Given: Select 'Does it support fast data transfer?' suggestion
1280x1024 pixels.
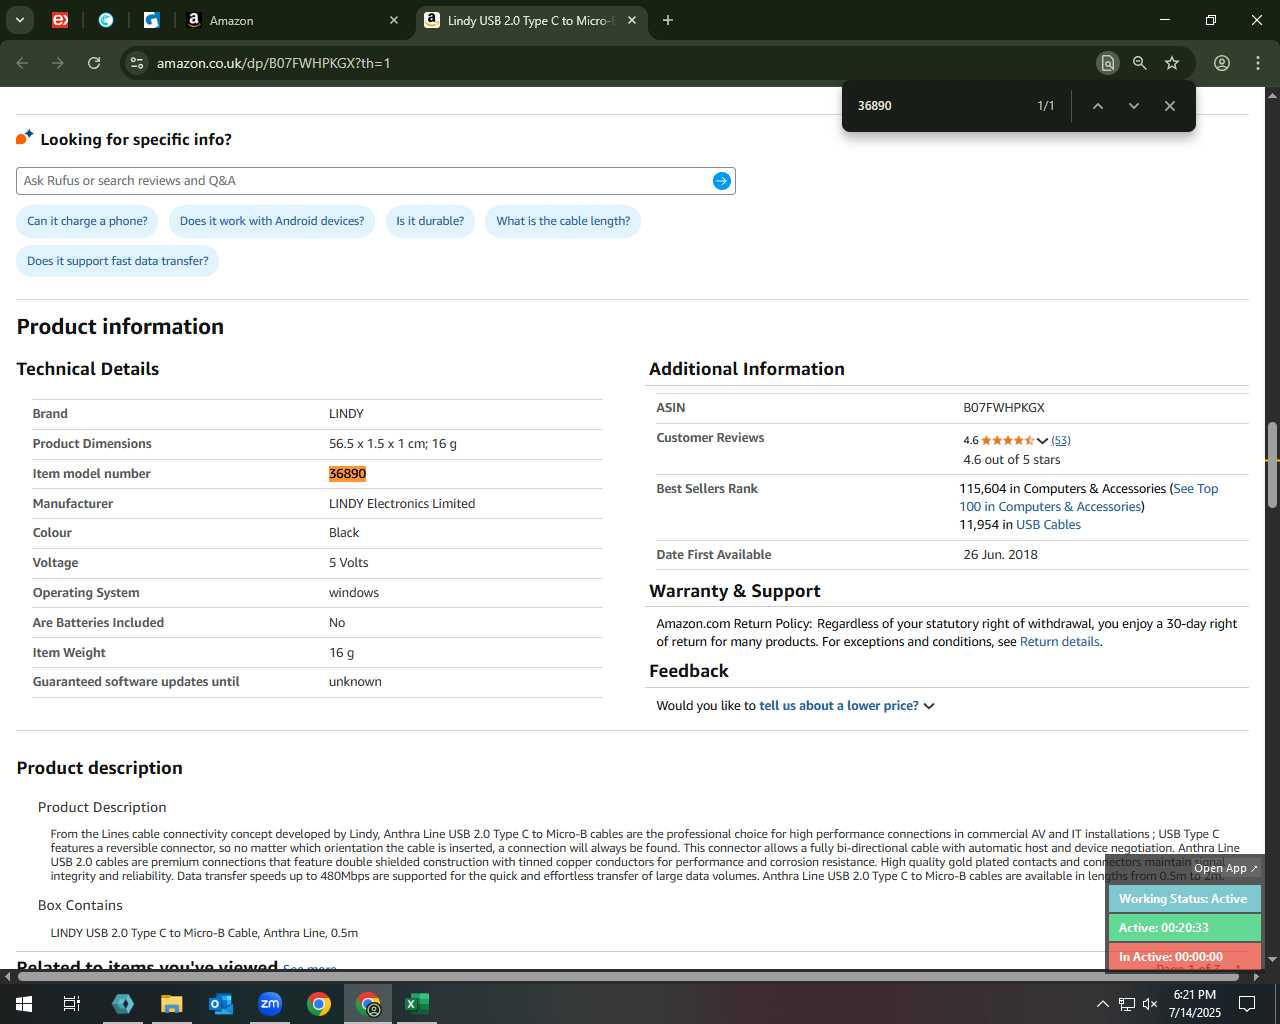Looking at the screenshot, I should (118, 261).
